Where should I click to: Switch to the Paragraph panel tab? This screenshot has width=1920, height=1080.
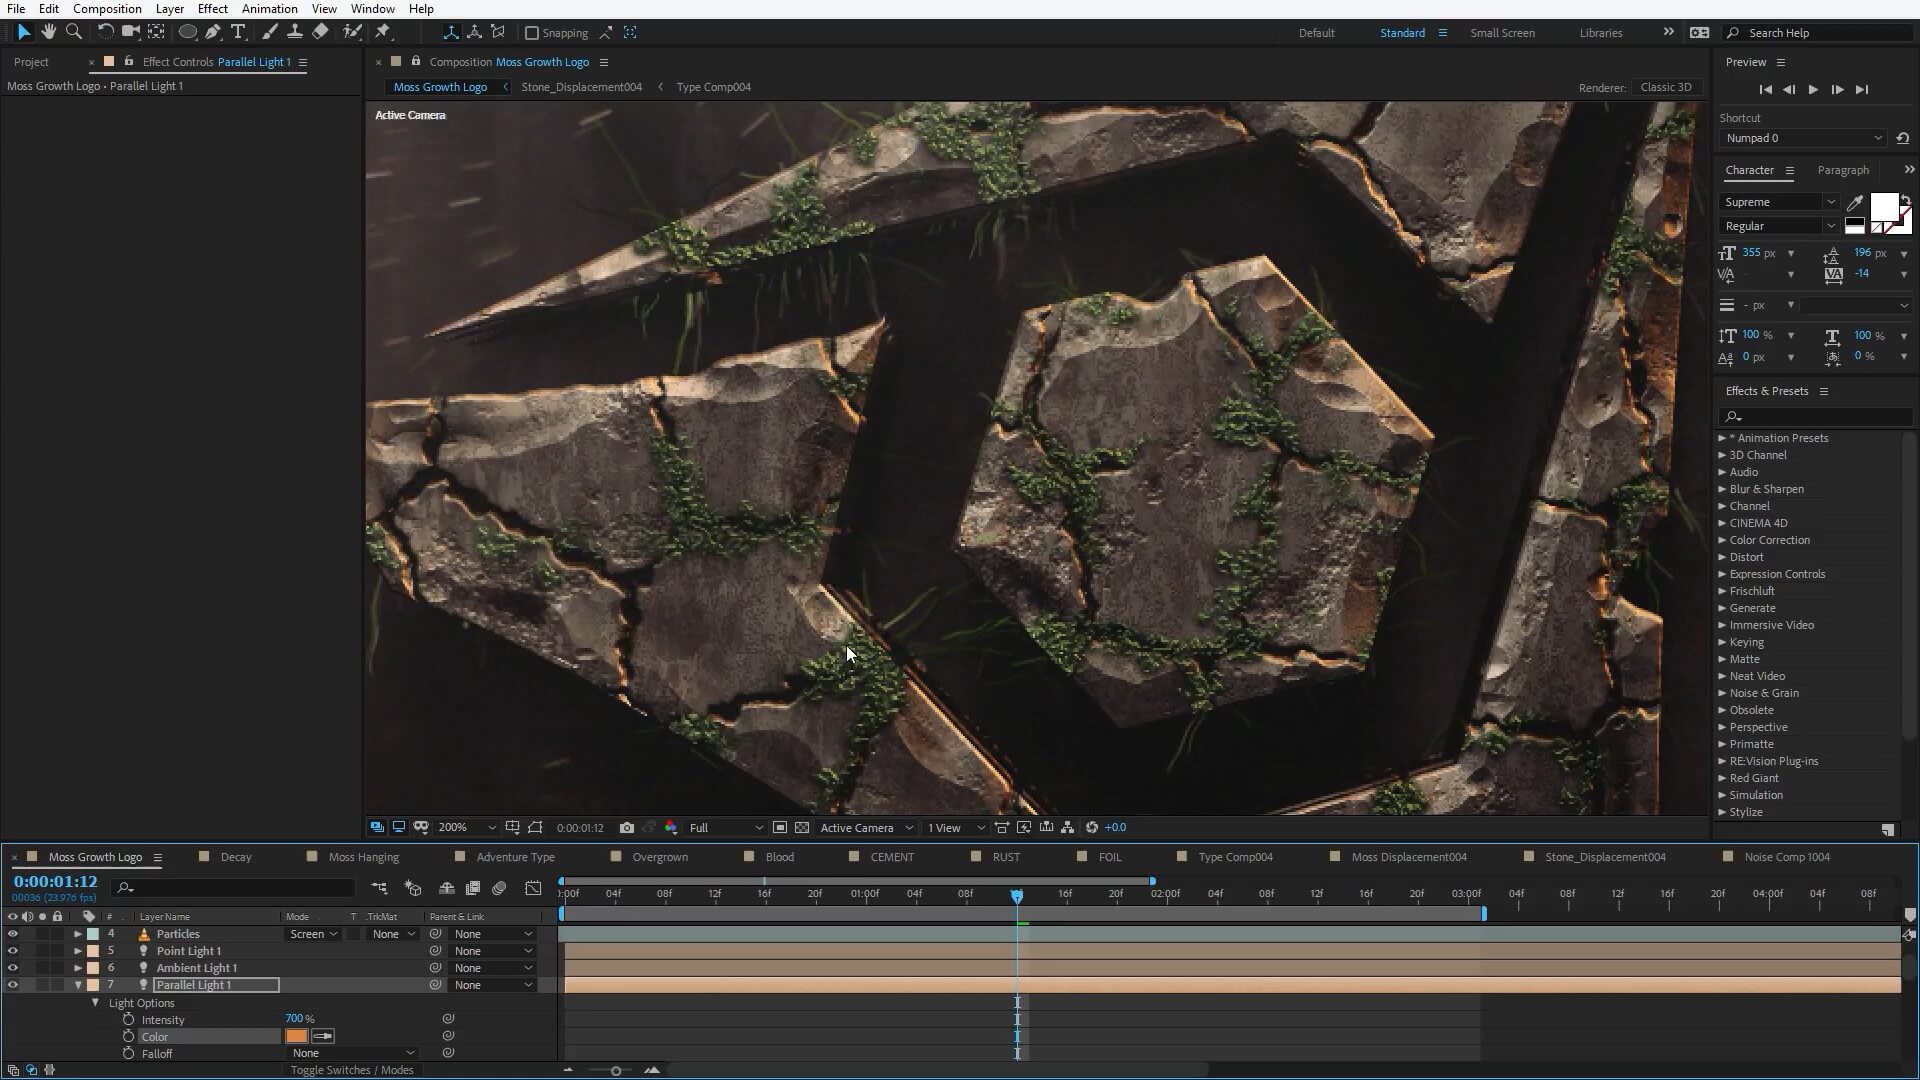1843,170
